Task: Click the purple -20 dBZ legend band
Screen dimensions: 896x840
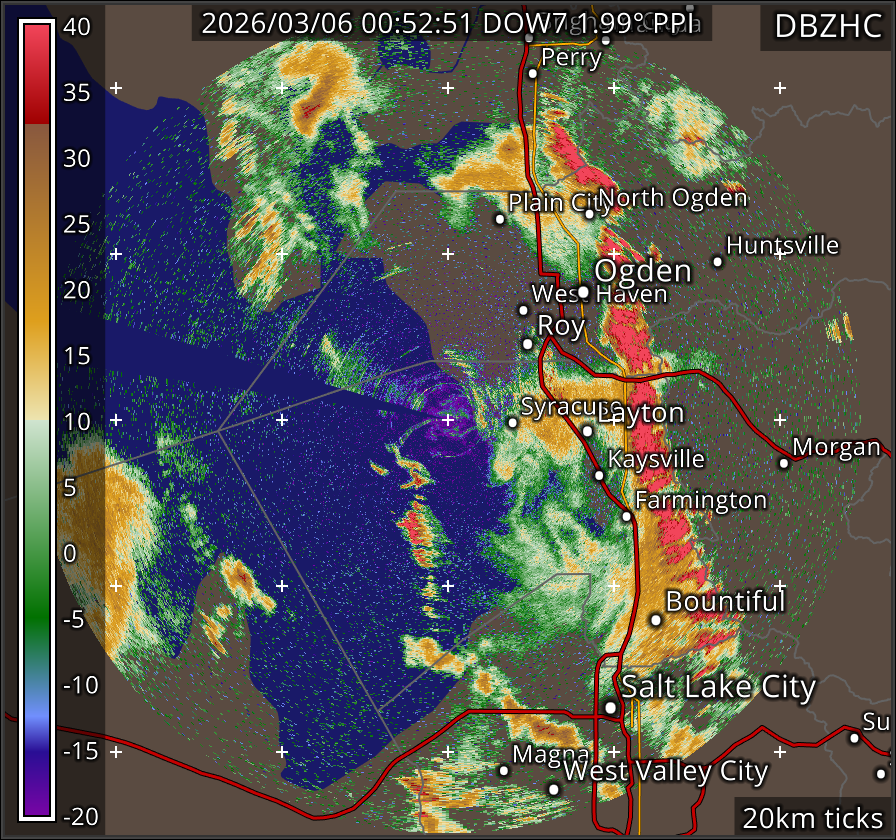Action: click(x=37, y=800)
